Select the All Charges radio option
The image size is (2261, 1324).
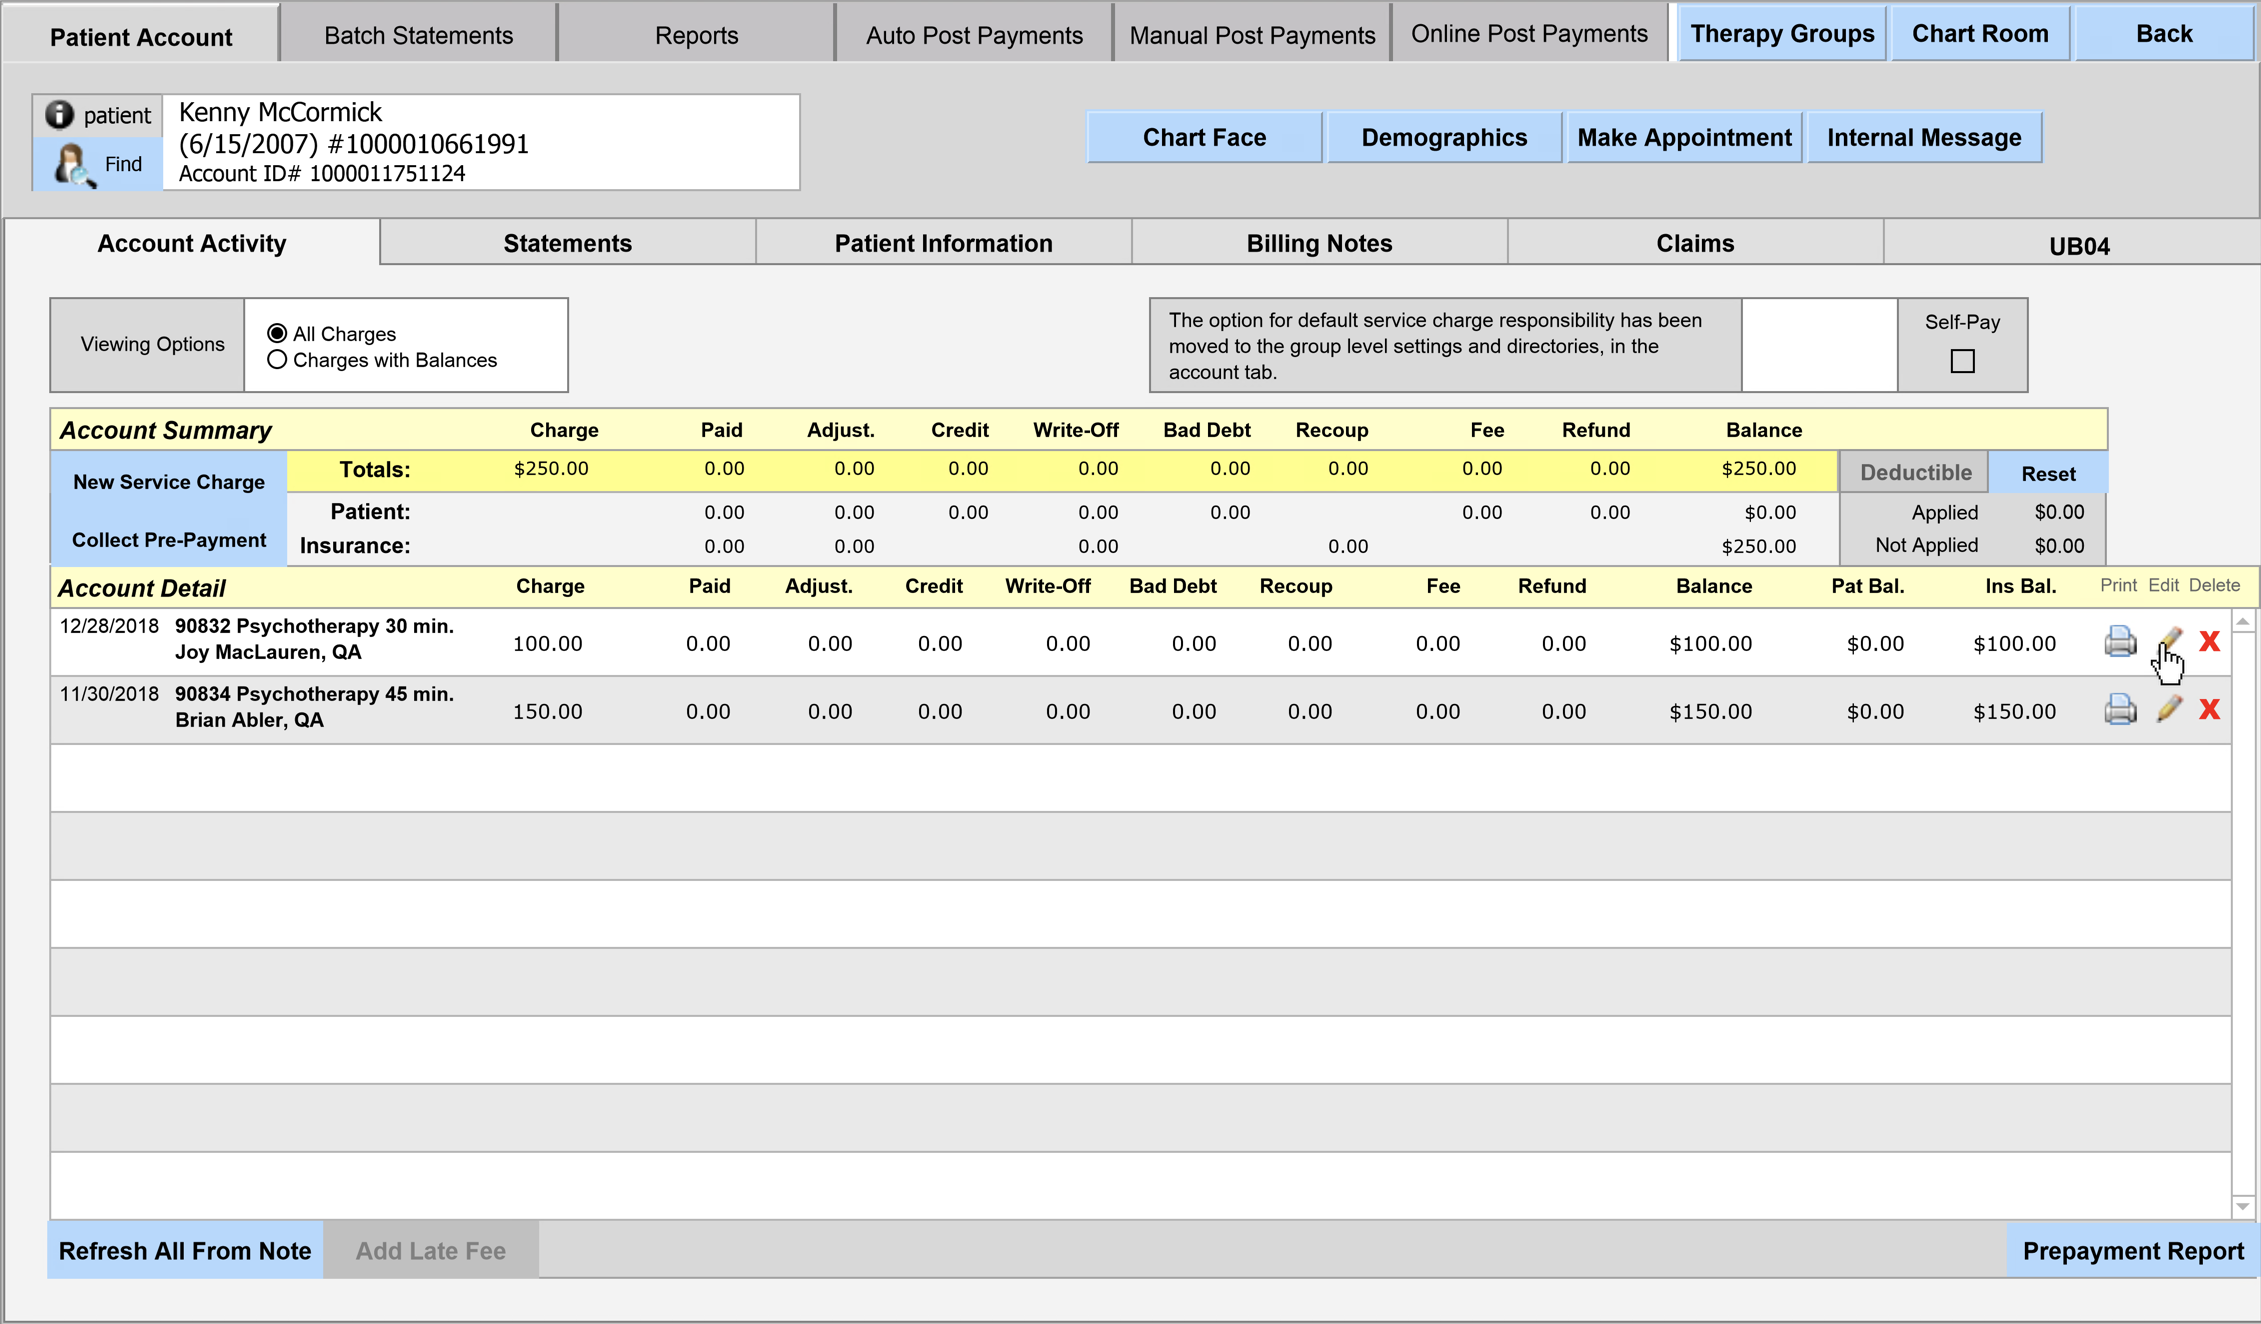click(277, 334)
